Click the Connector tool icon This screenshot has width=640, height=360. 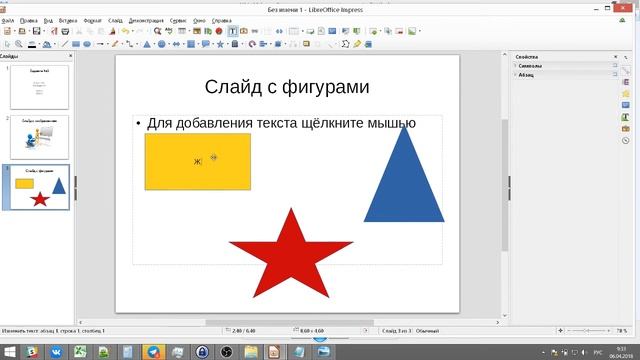129,44
